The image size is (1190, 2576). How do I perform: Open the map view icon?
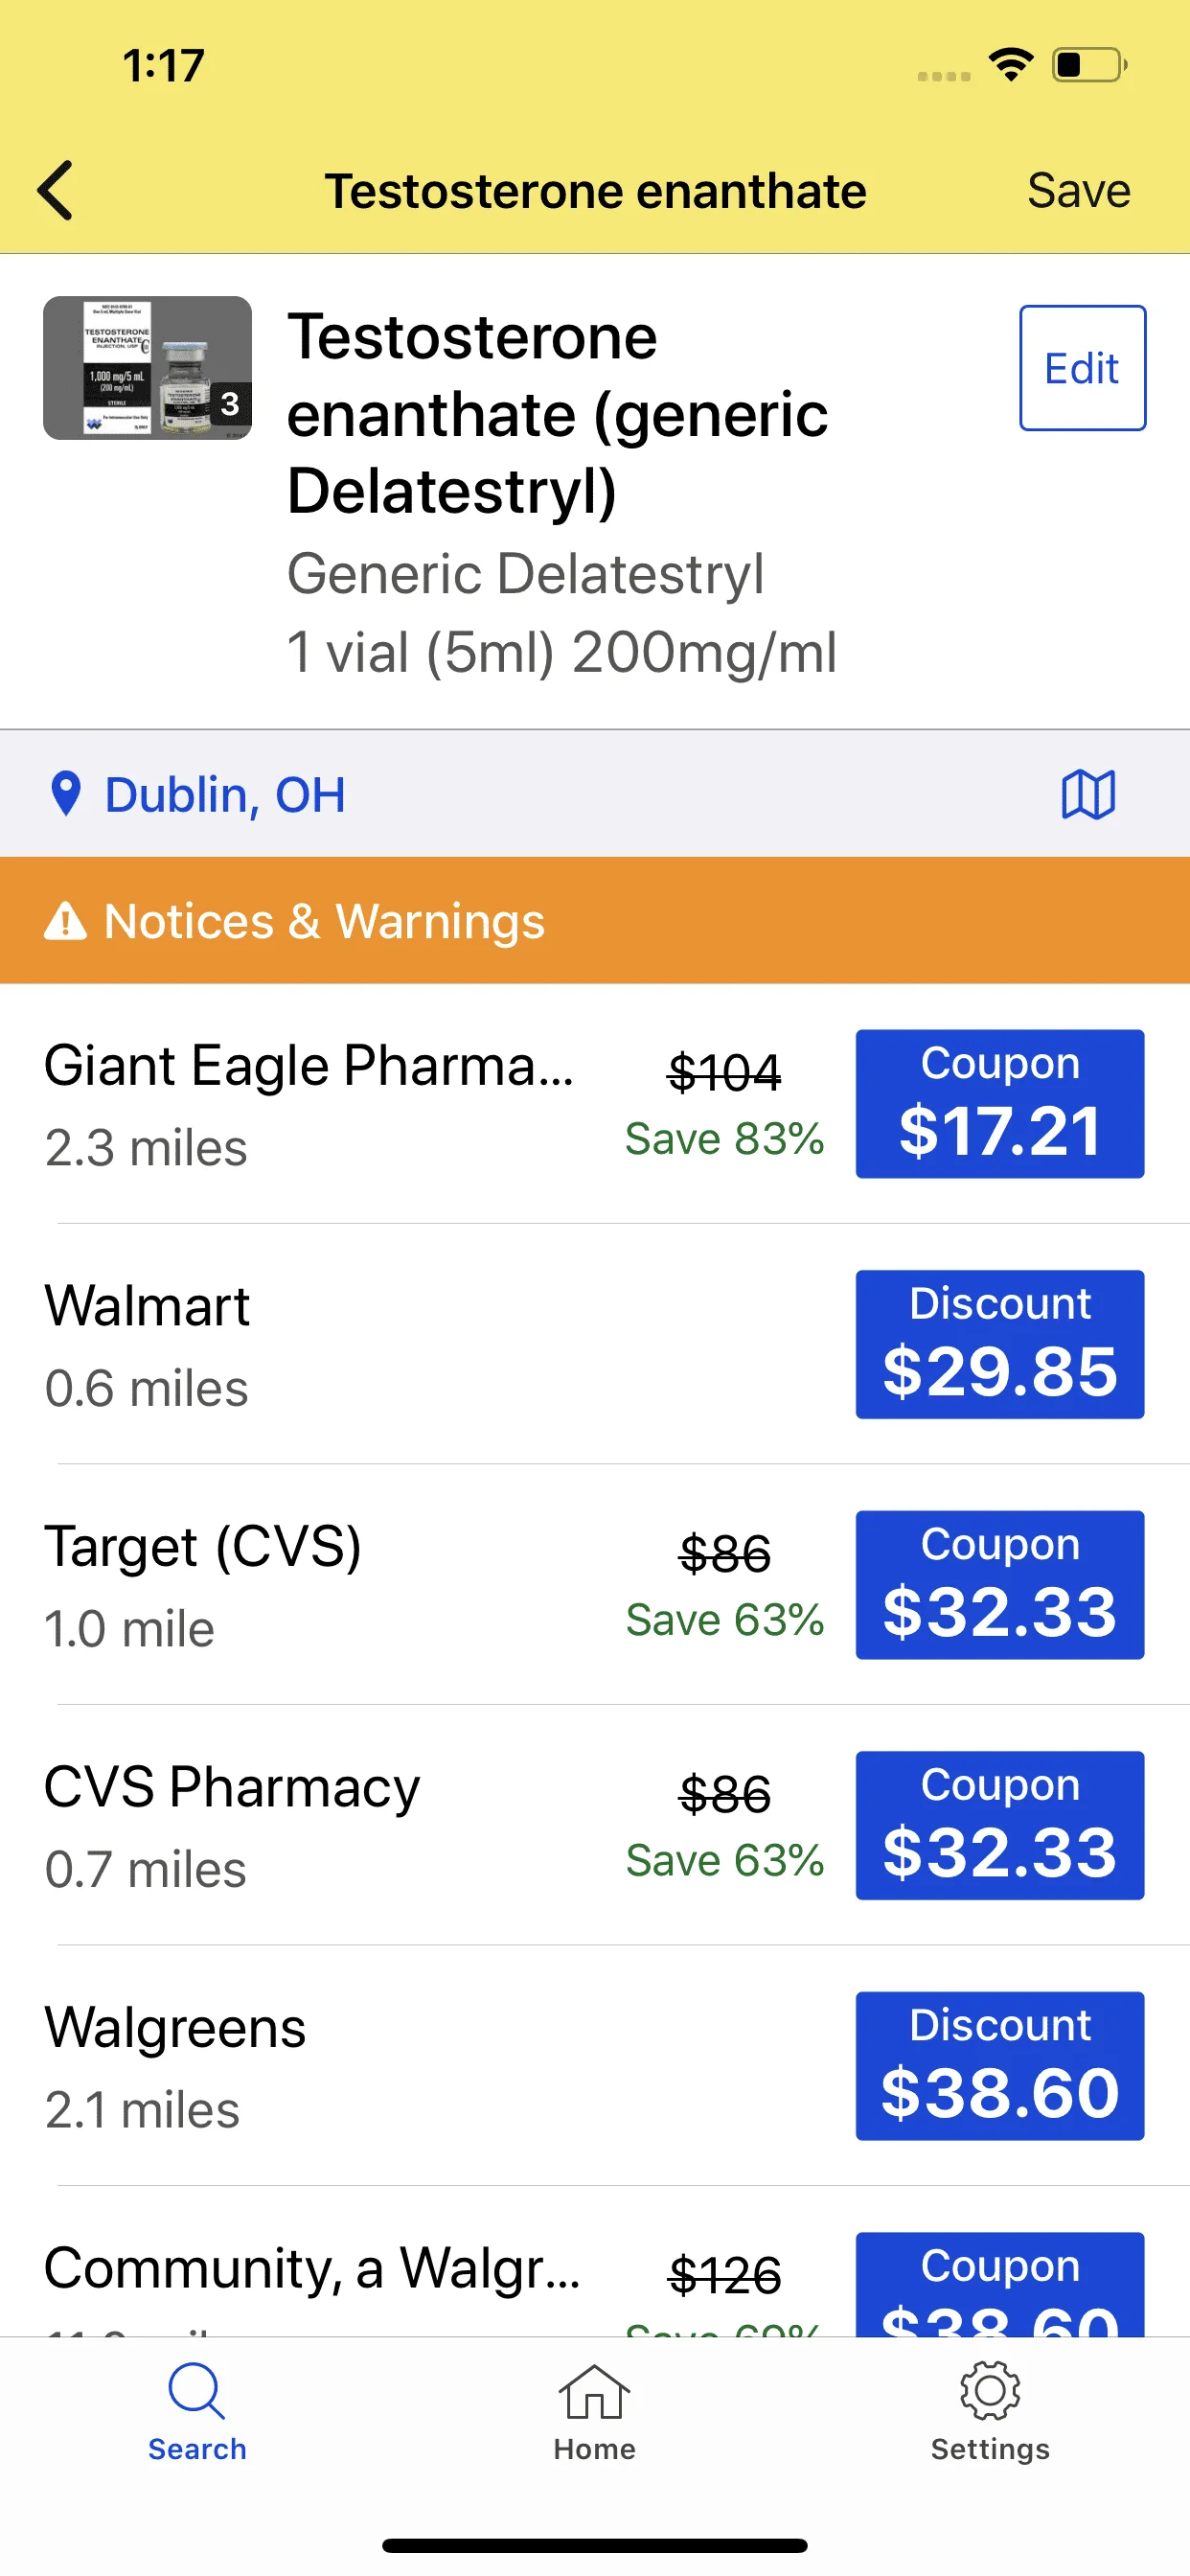click(x=1088, y=795)
